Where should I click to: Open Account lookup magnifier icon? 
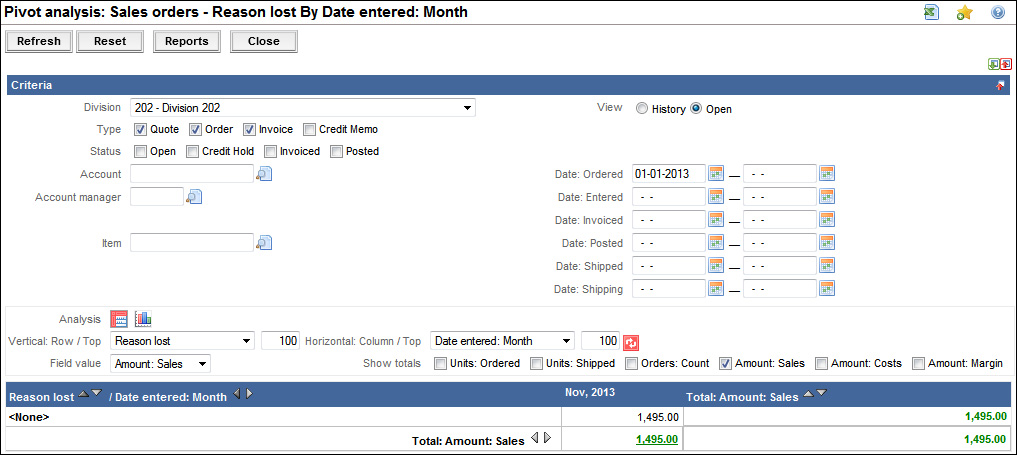pos(264,174)
